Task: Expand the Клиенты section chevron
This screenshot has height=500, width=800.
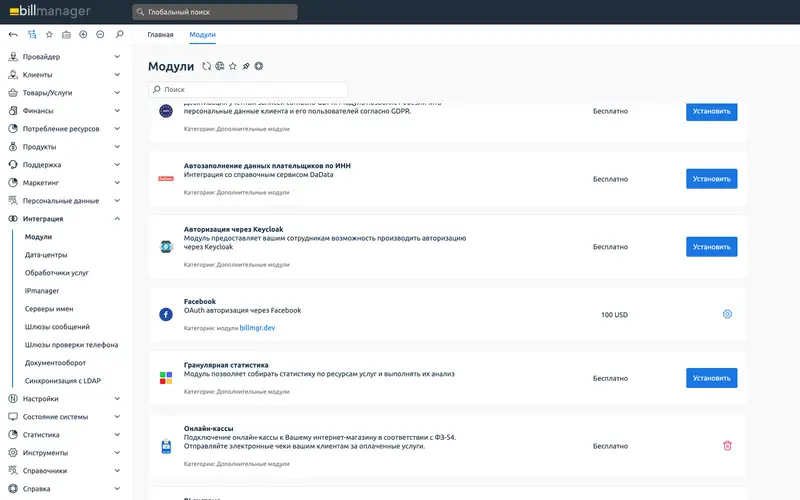Action: click(x=117, y=74)
